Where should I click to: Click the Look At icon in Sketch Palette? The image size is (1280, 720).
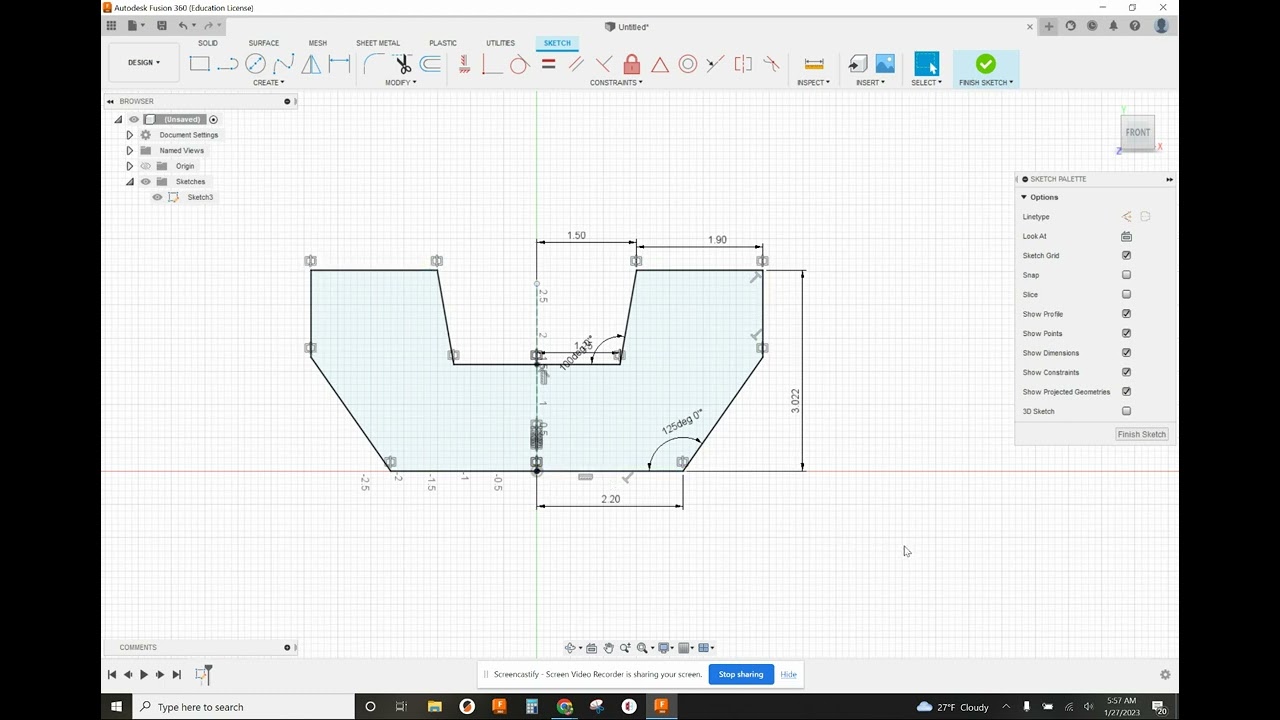[x=1126, y=236]
